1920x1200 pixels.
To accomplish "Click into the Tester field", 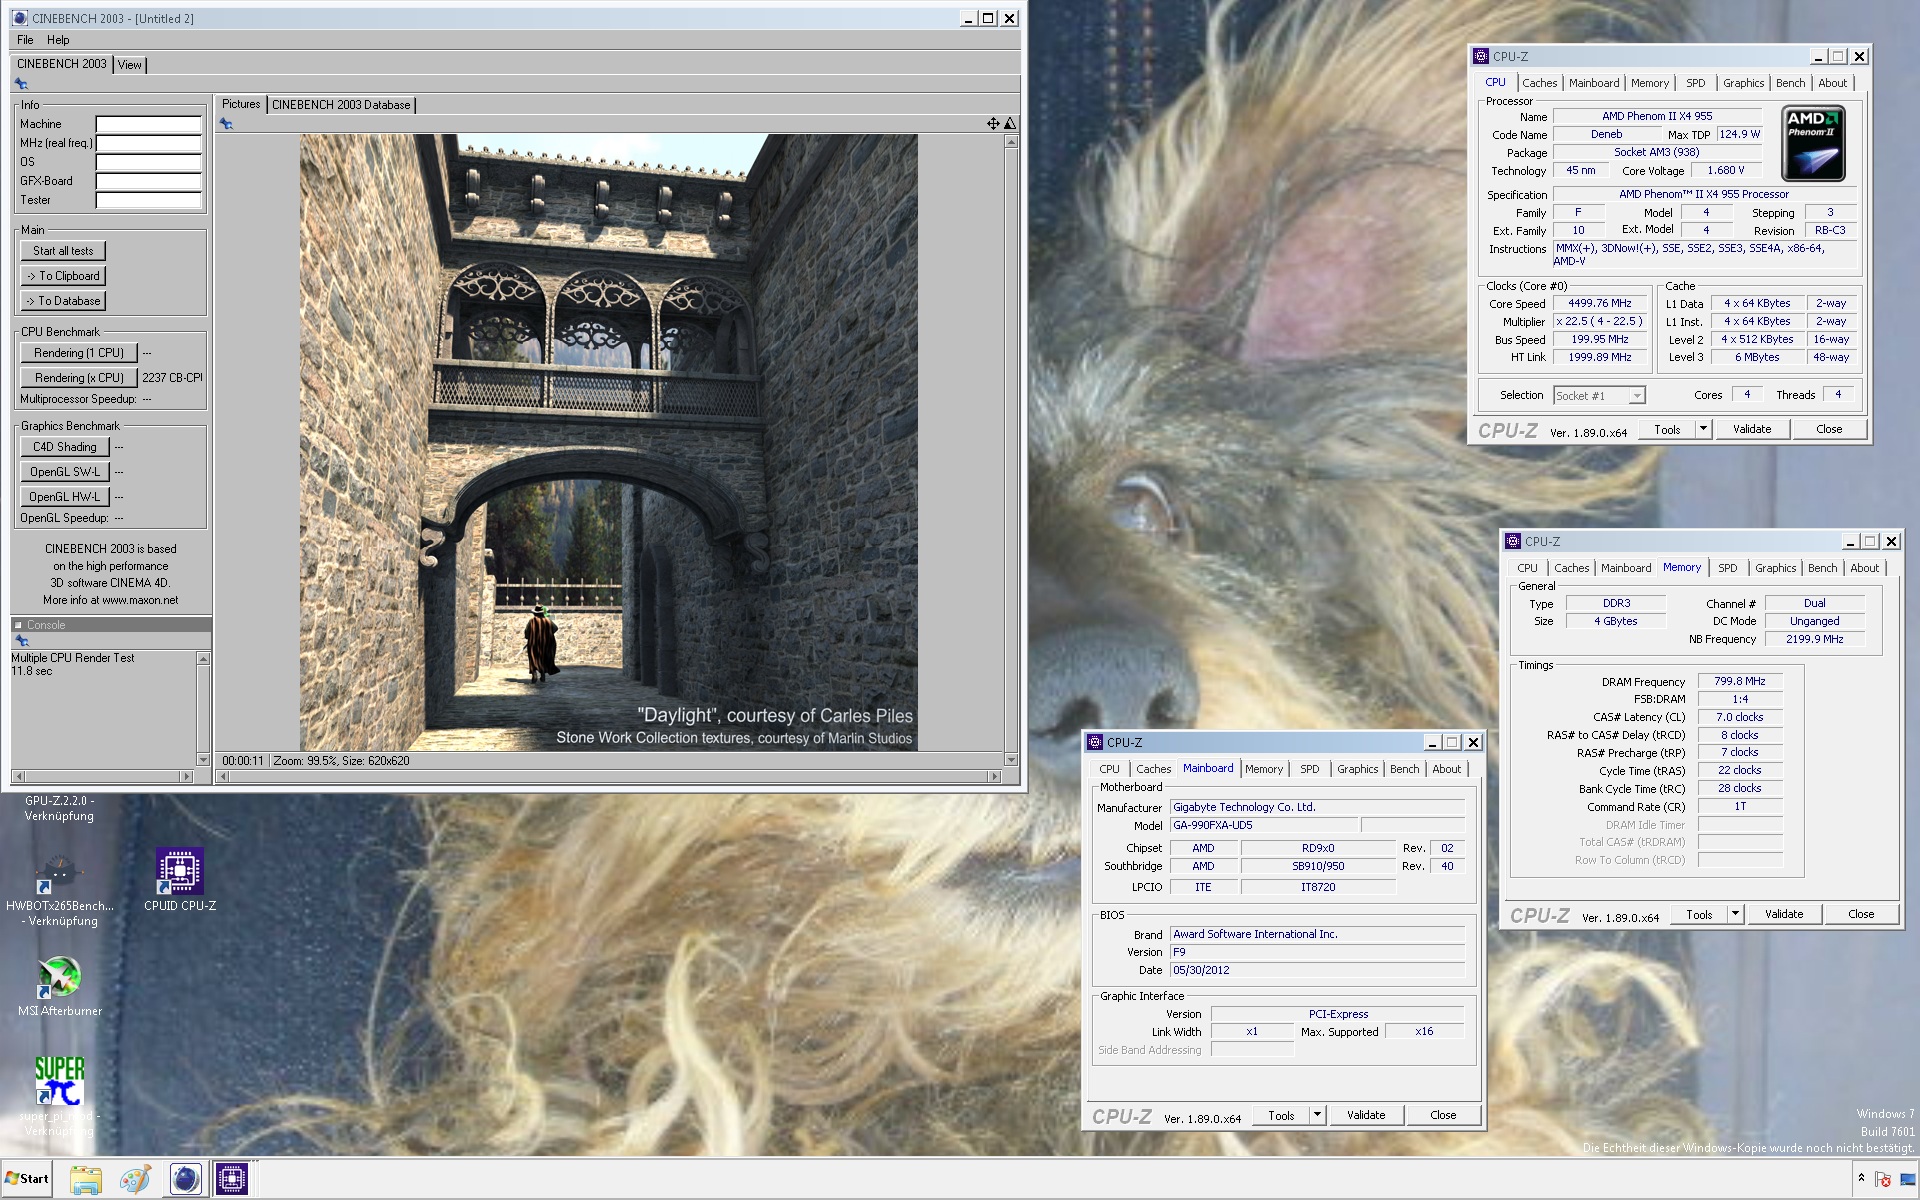I will click(x=149, y=200).
